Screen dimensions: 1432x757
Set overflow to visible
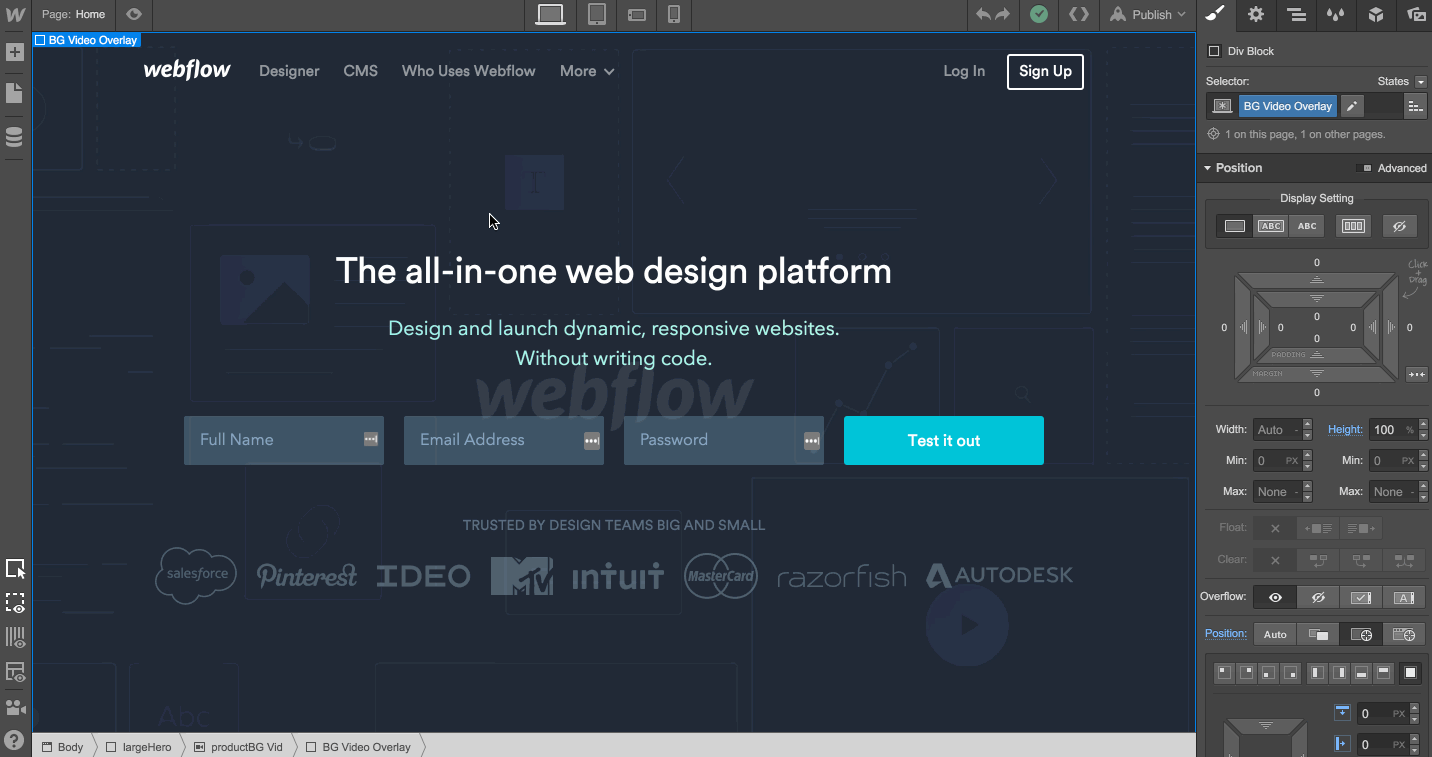click(x=1275, y=597)
